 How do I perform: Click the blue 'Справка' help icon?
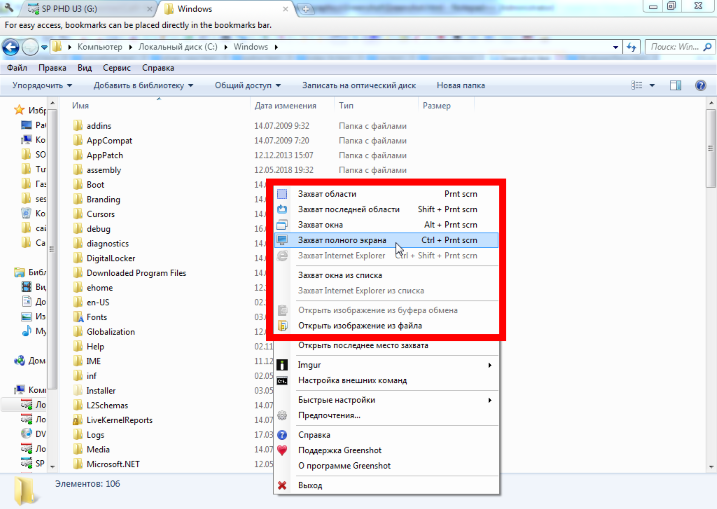[x=282, y=435]
